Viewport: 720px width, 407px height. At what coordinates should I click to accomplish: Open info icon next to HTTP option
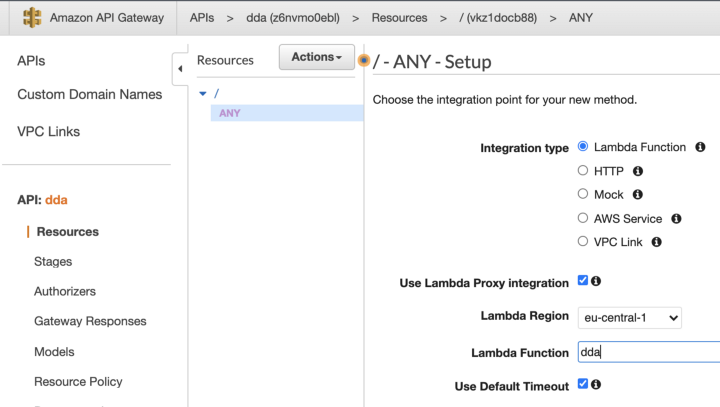(x=638, y=171)
